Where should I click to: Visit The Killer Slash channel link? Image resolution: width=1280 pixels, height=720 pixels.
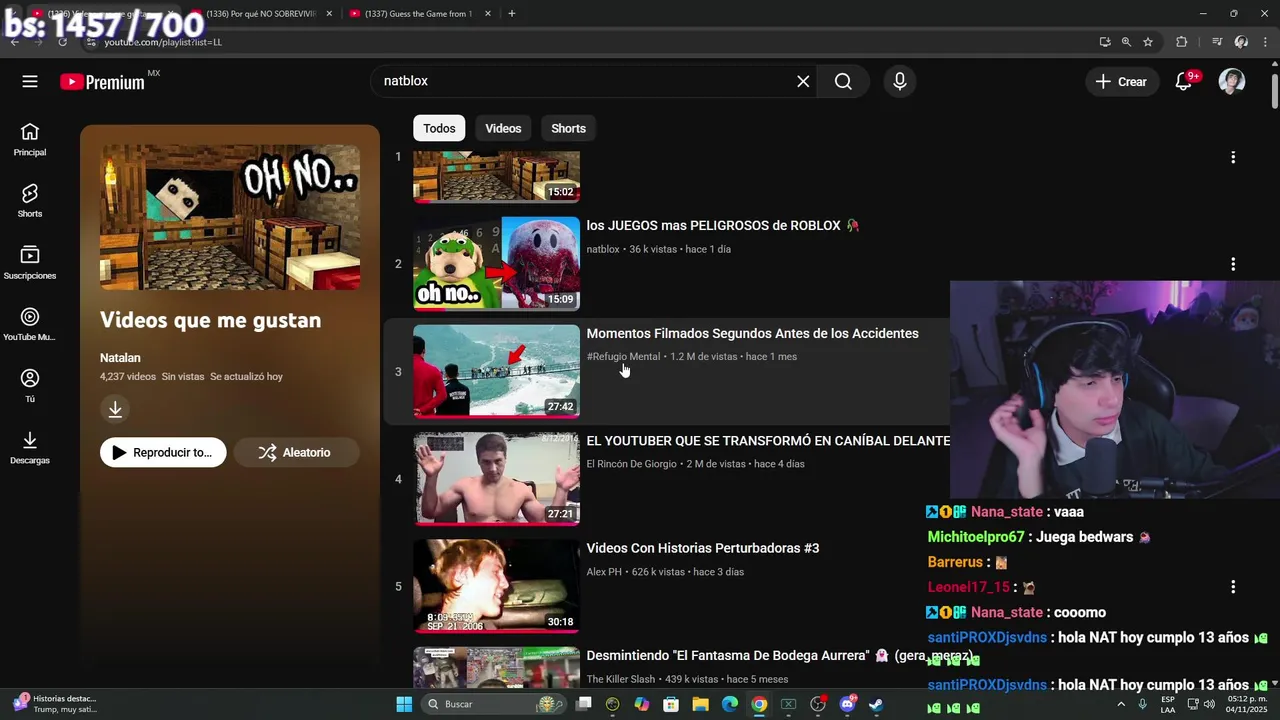[621, 680]
